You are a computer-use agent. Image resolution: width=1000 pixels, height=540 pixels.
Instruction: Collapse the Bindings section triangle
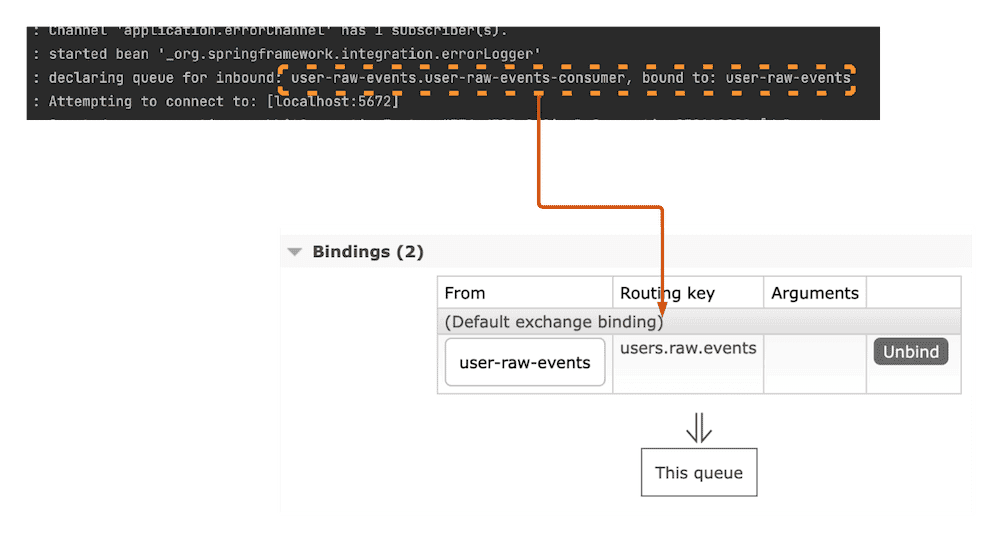point(295,252)
